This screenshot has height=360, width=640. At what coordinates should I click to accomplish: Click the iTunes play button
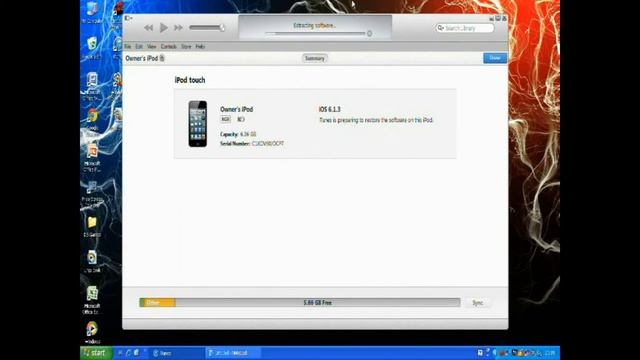click(164, 27)
